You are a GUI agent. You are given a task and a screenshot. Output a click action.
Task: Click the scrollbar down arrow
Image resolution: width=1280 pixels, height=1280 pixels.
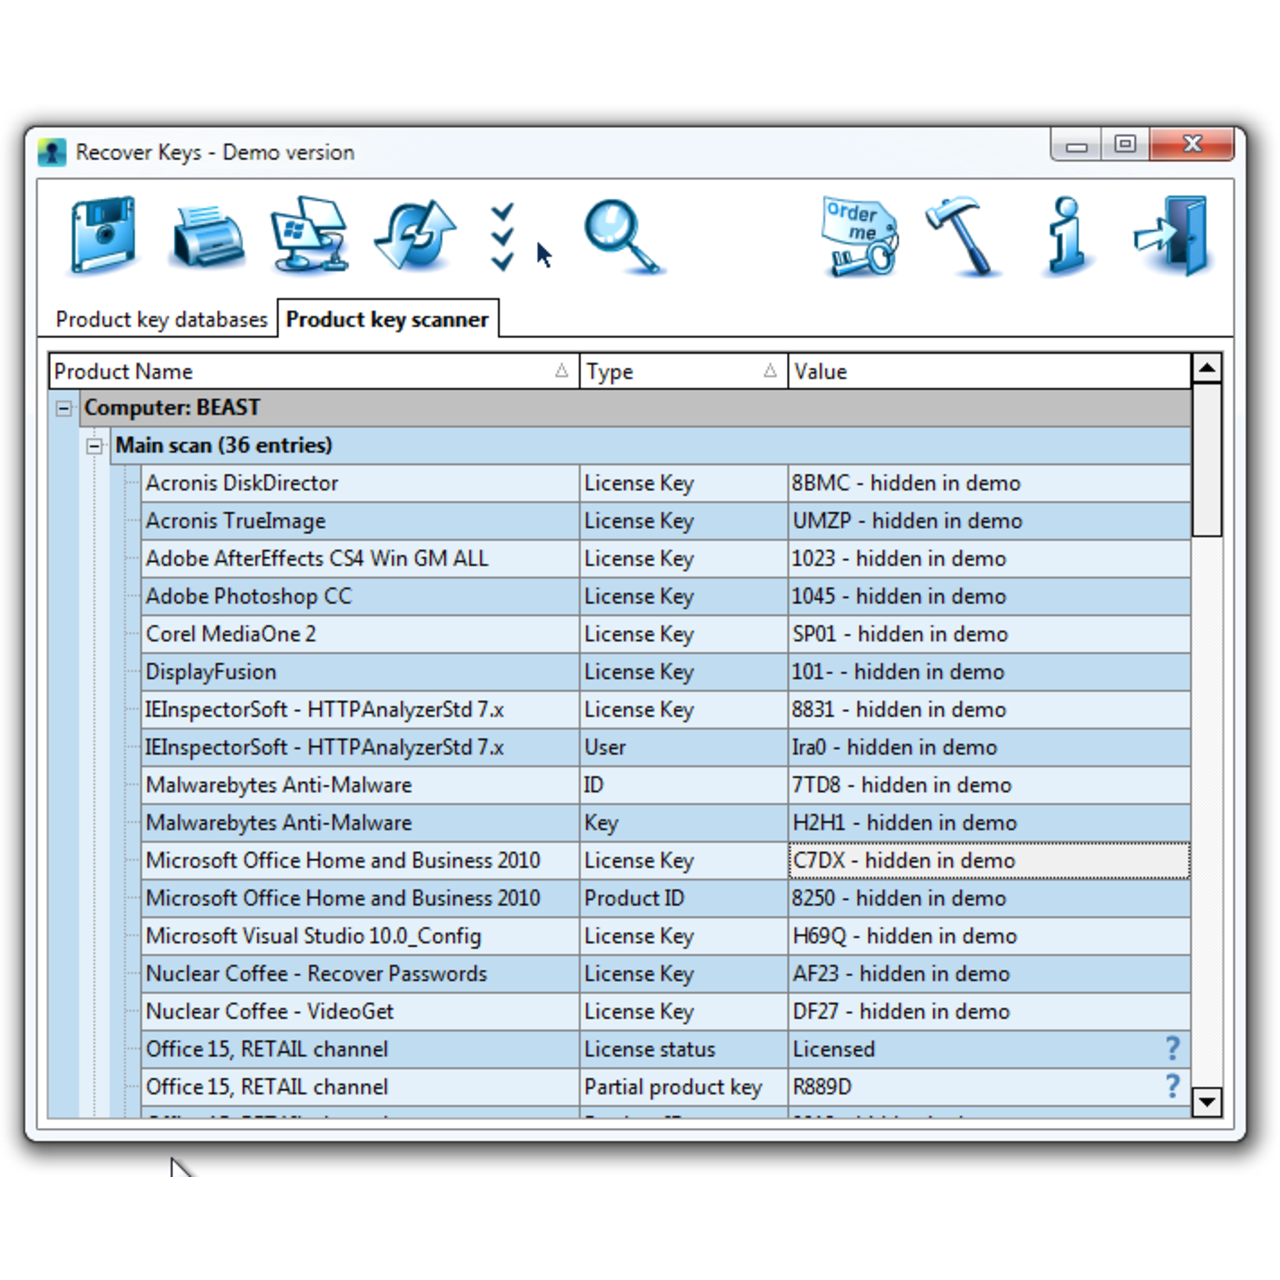pyautogui.click(x=1207, y=1102)
